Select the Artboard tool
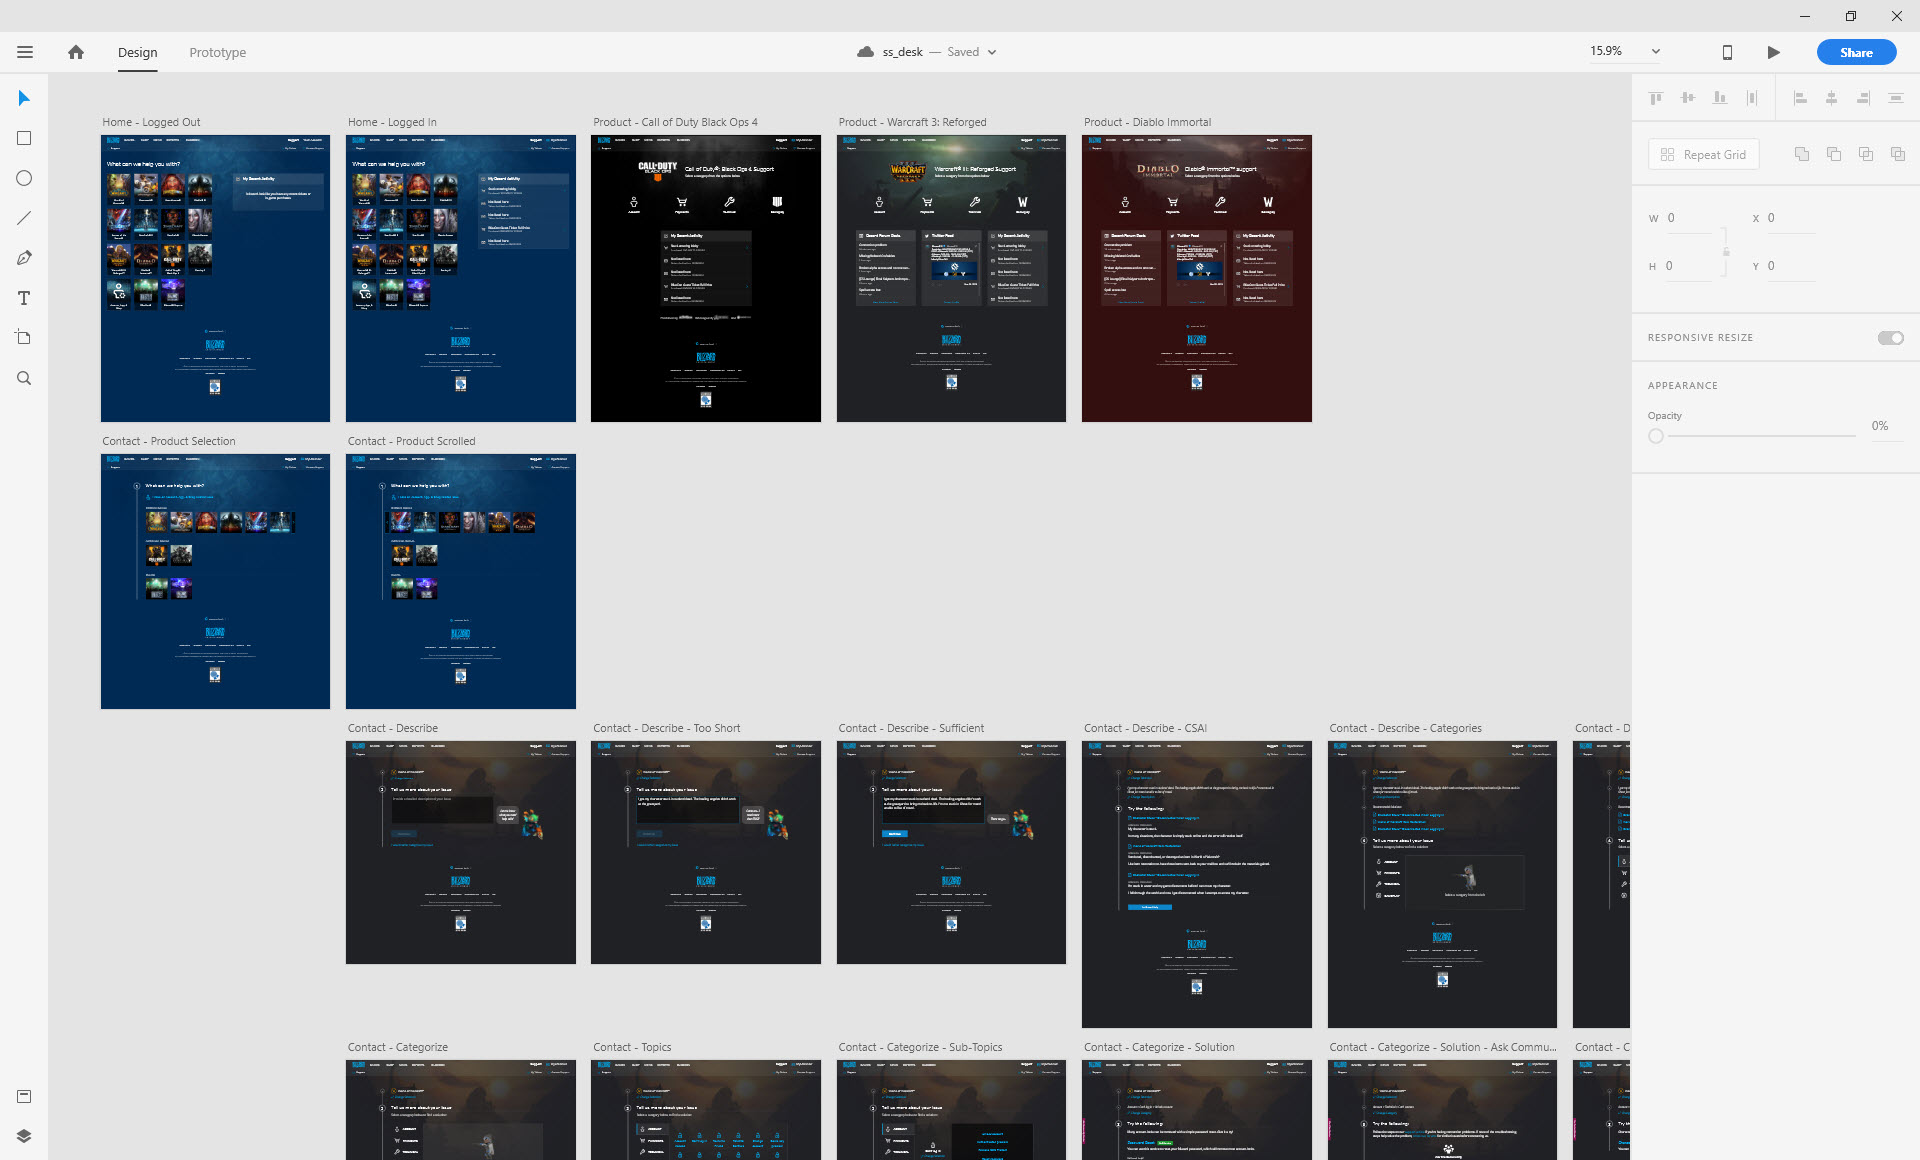 pyautogui.click(x=24, y=338)
